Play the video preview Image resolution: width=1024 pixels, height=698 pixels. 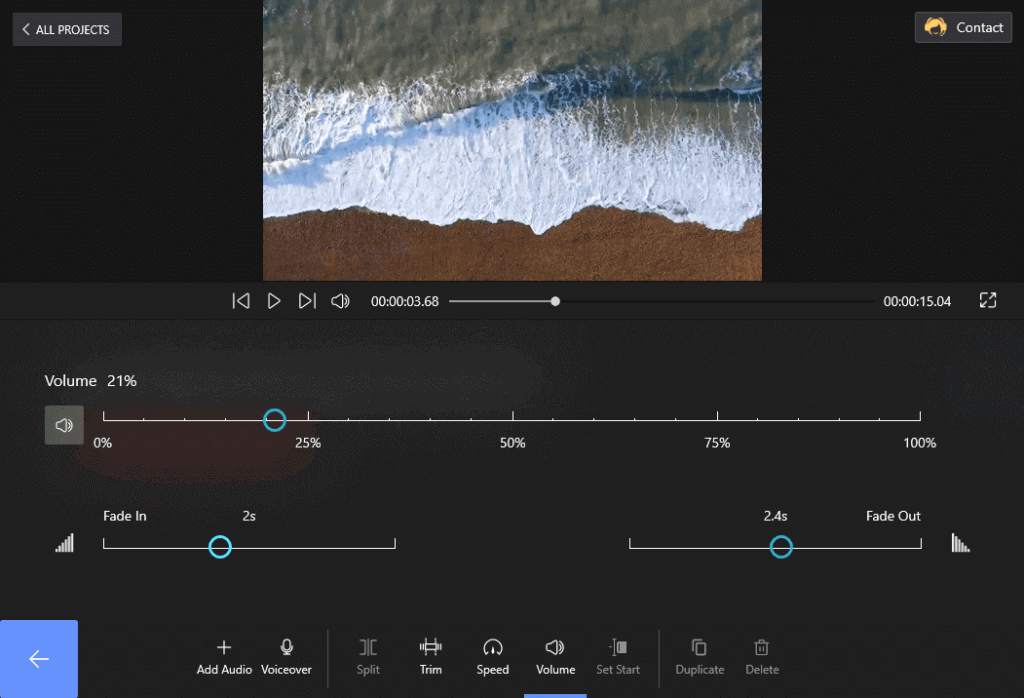pos(274,301)
